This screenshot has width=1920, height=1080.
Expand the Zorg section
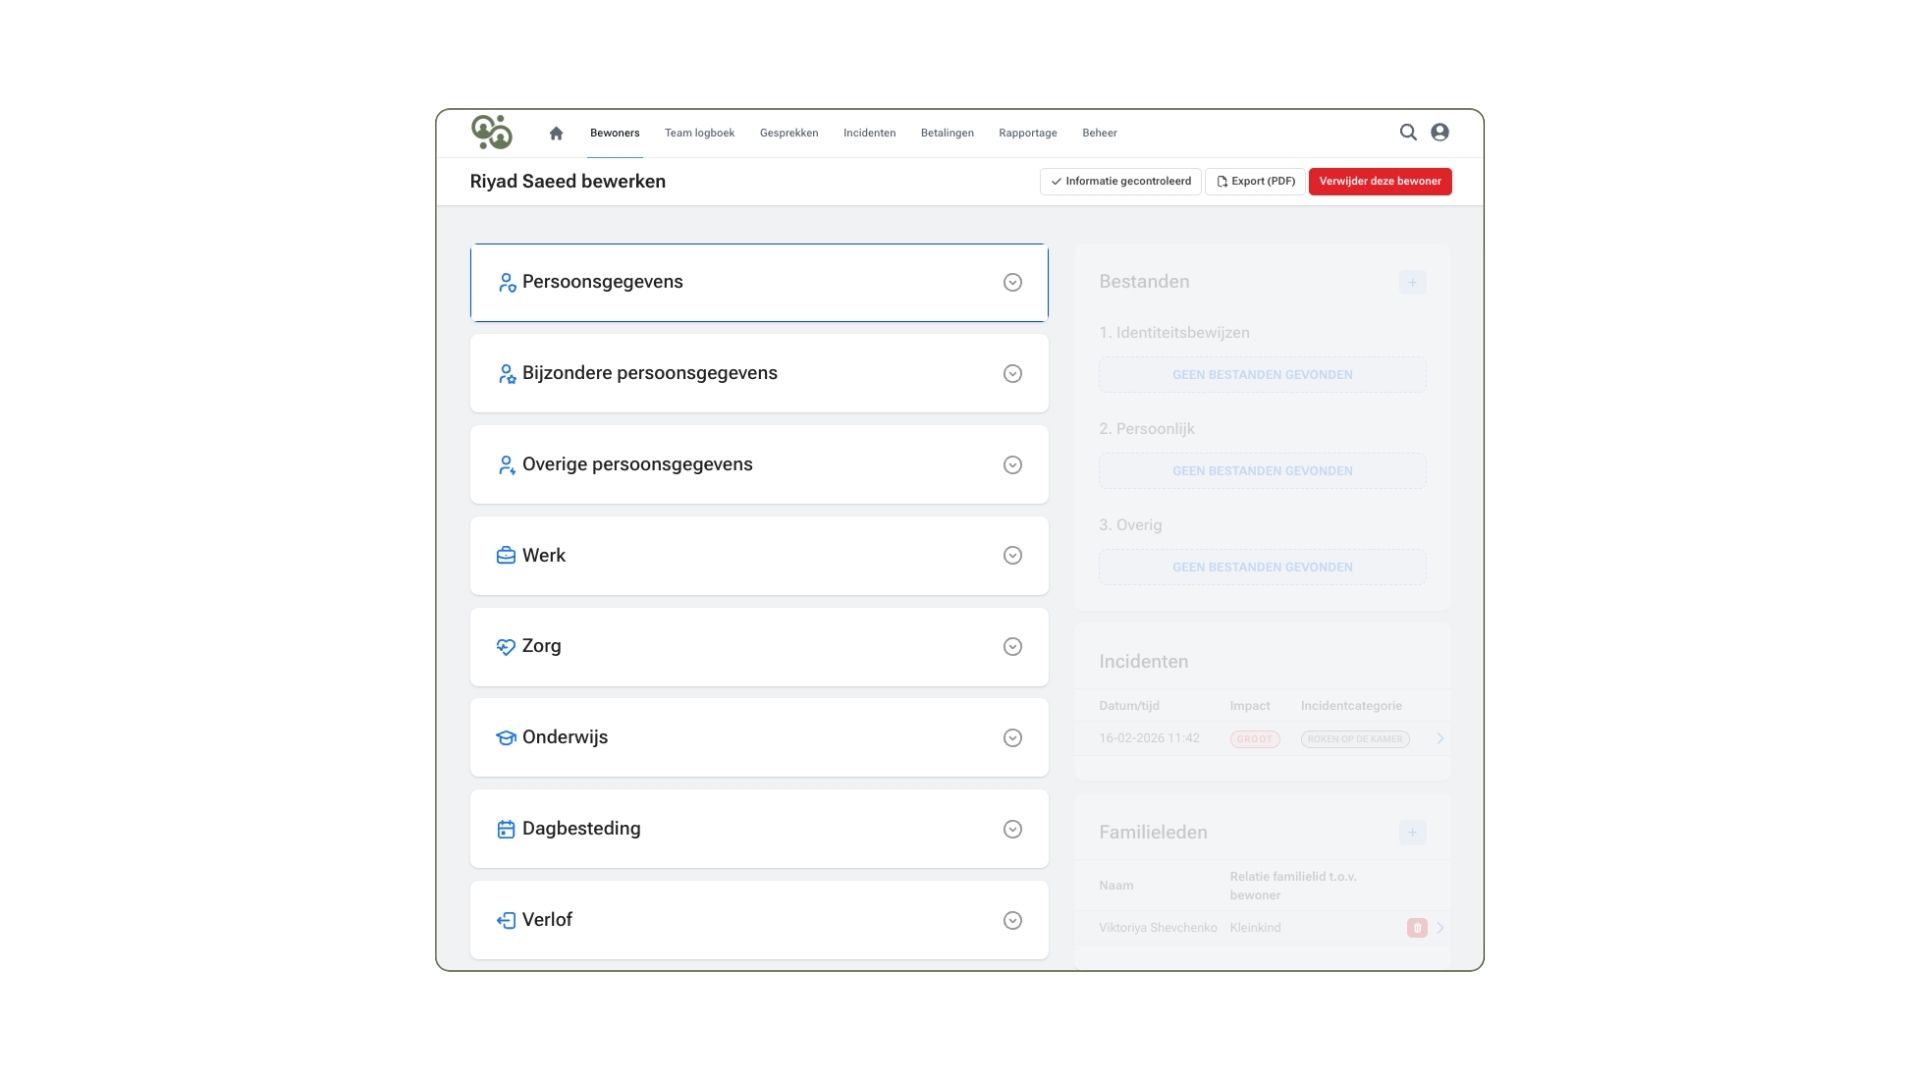tap(759, 647)
